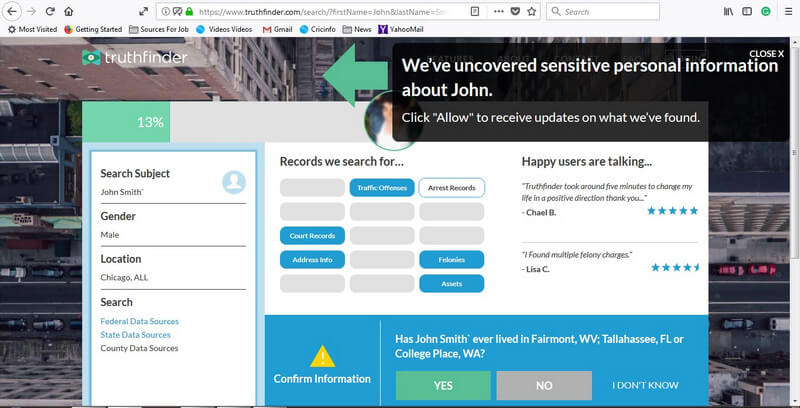The image size is (800, 408).
Task: Open Federal Data Sources link
Action: (x=142, y=321)
